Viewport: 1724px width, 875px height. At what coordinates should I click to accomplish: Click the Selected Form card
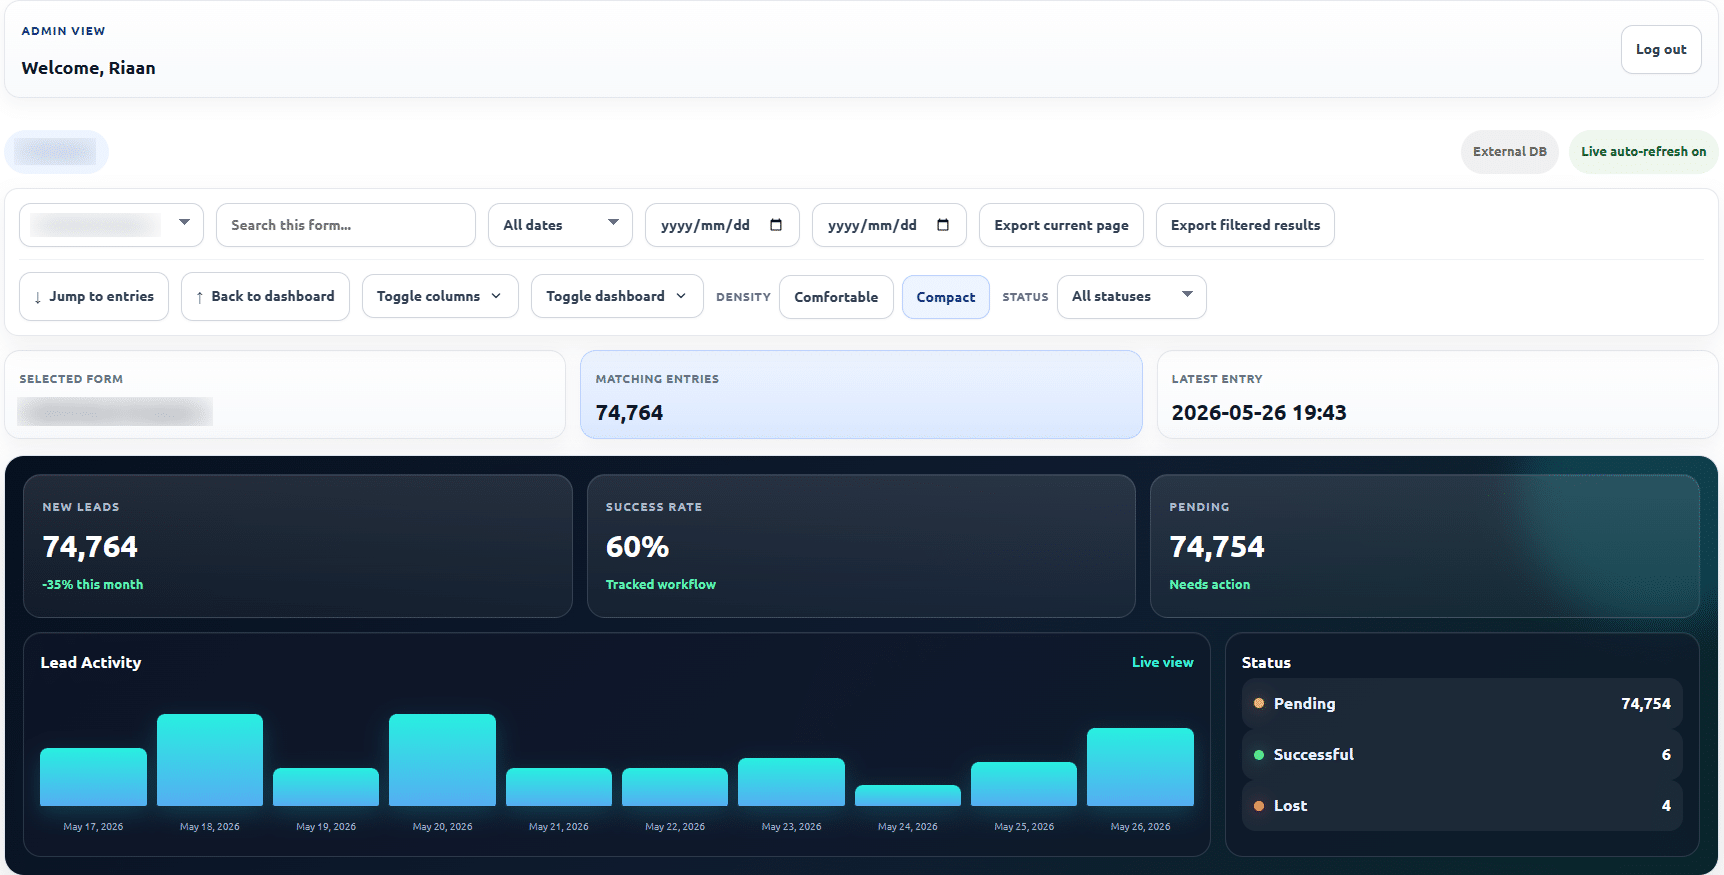[285, 394]
